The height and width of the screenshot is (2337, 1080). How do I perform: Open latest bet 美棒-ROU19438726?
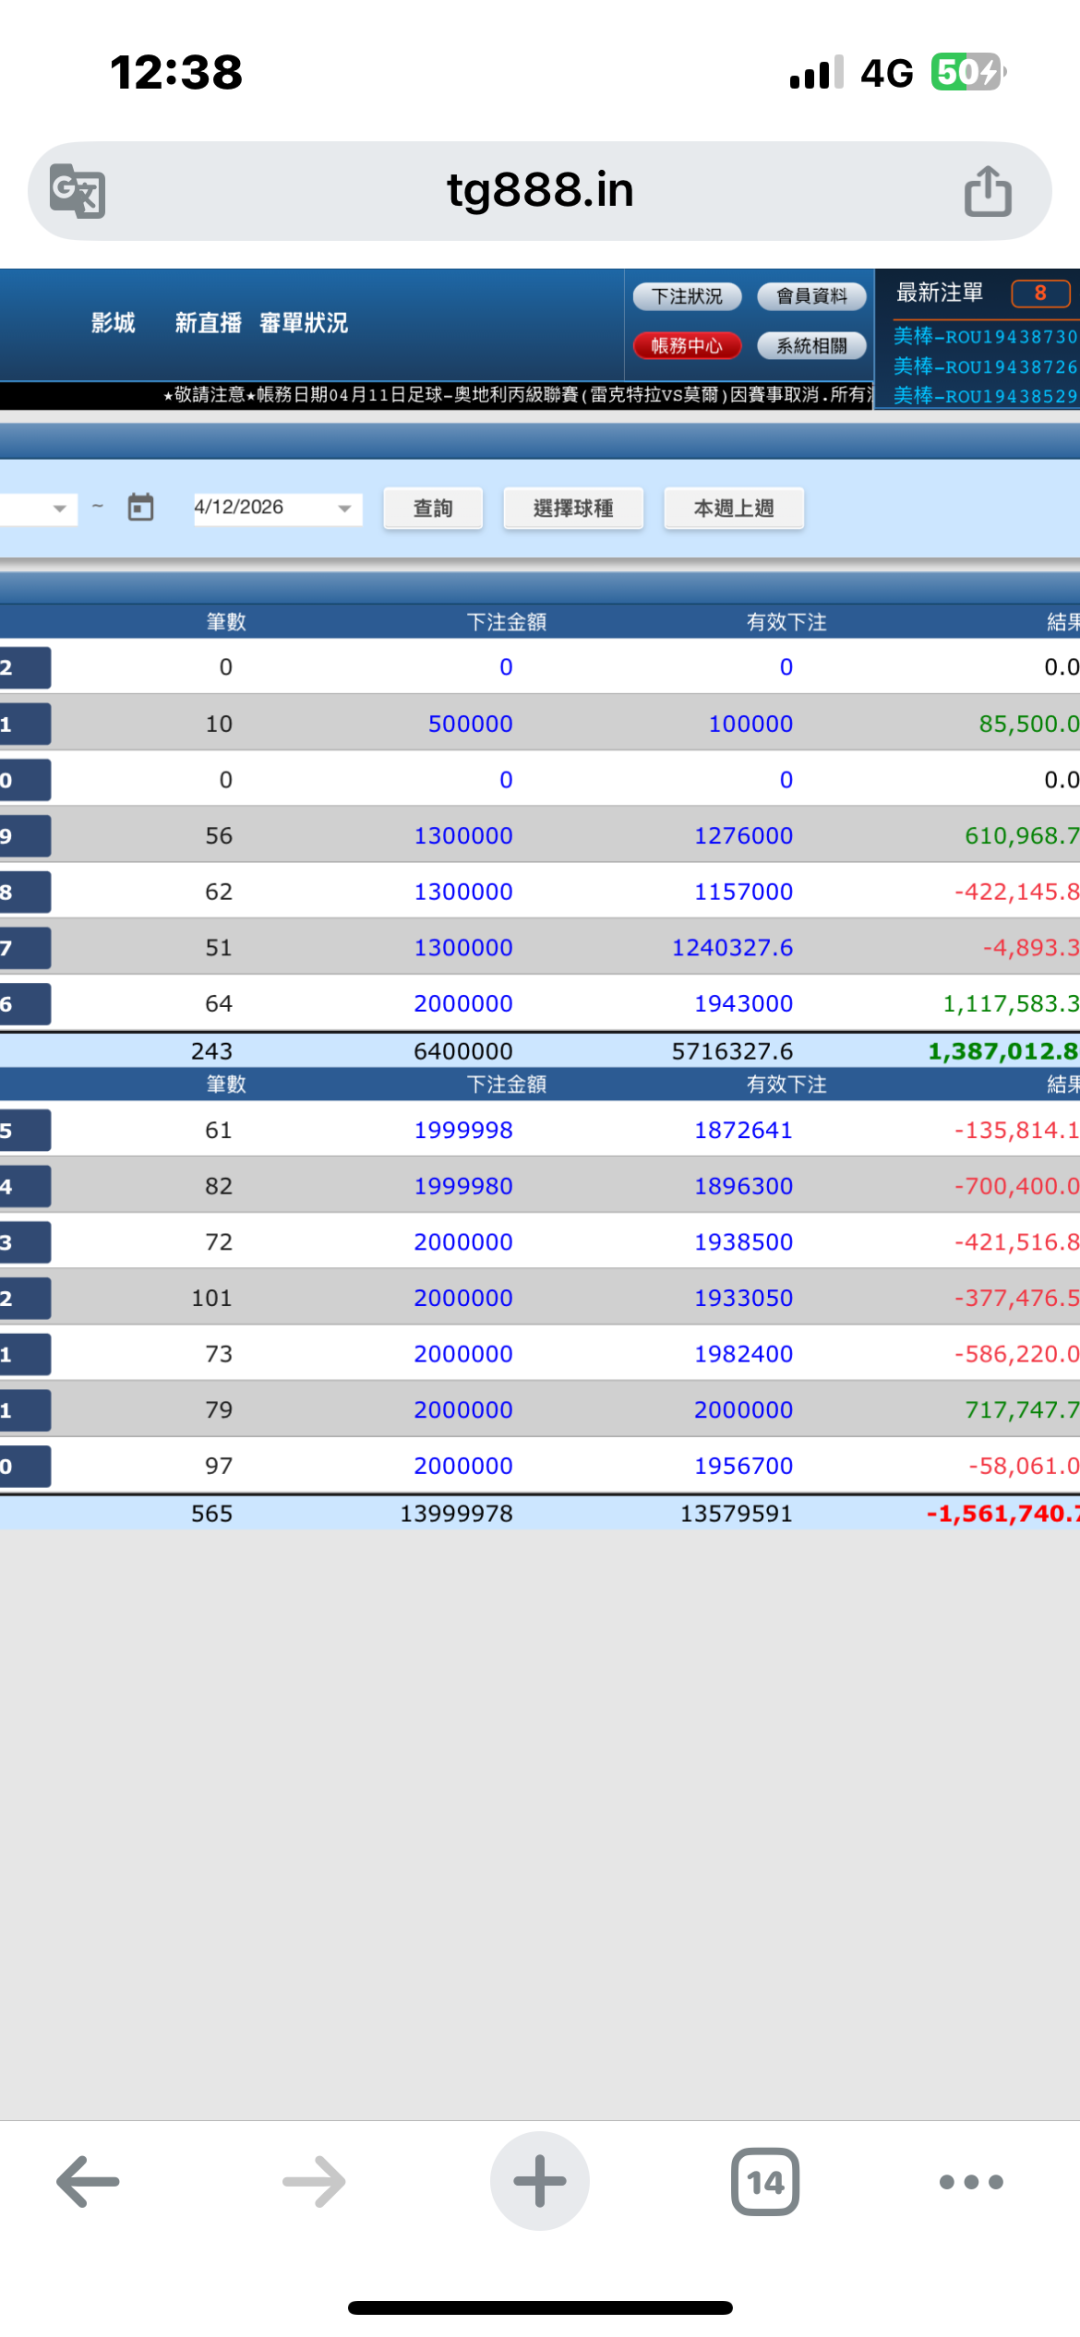point(985,367)
